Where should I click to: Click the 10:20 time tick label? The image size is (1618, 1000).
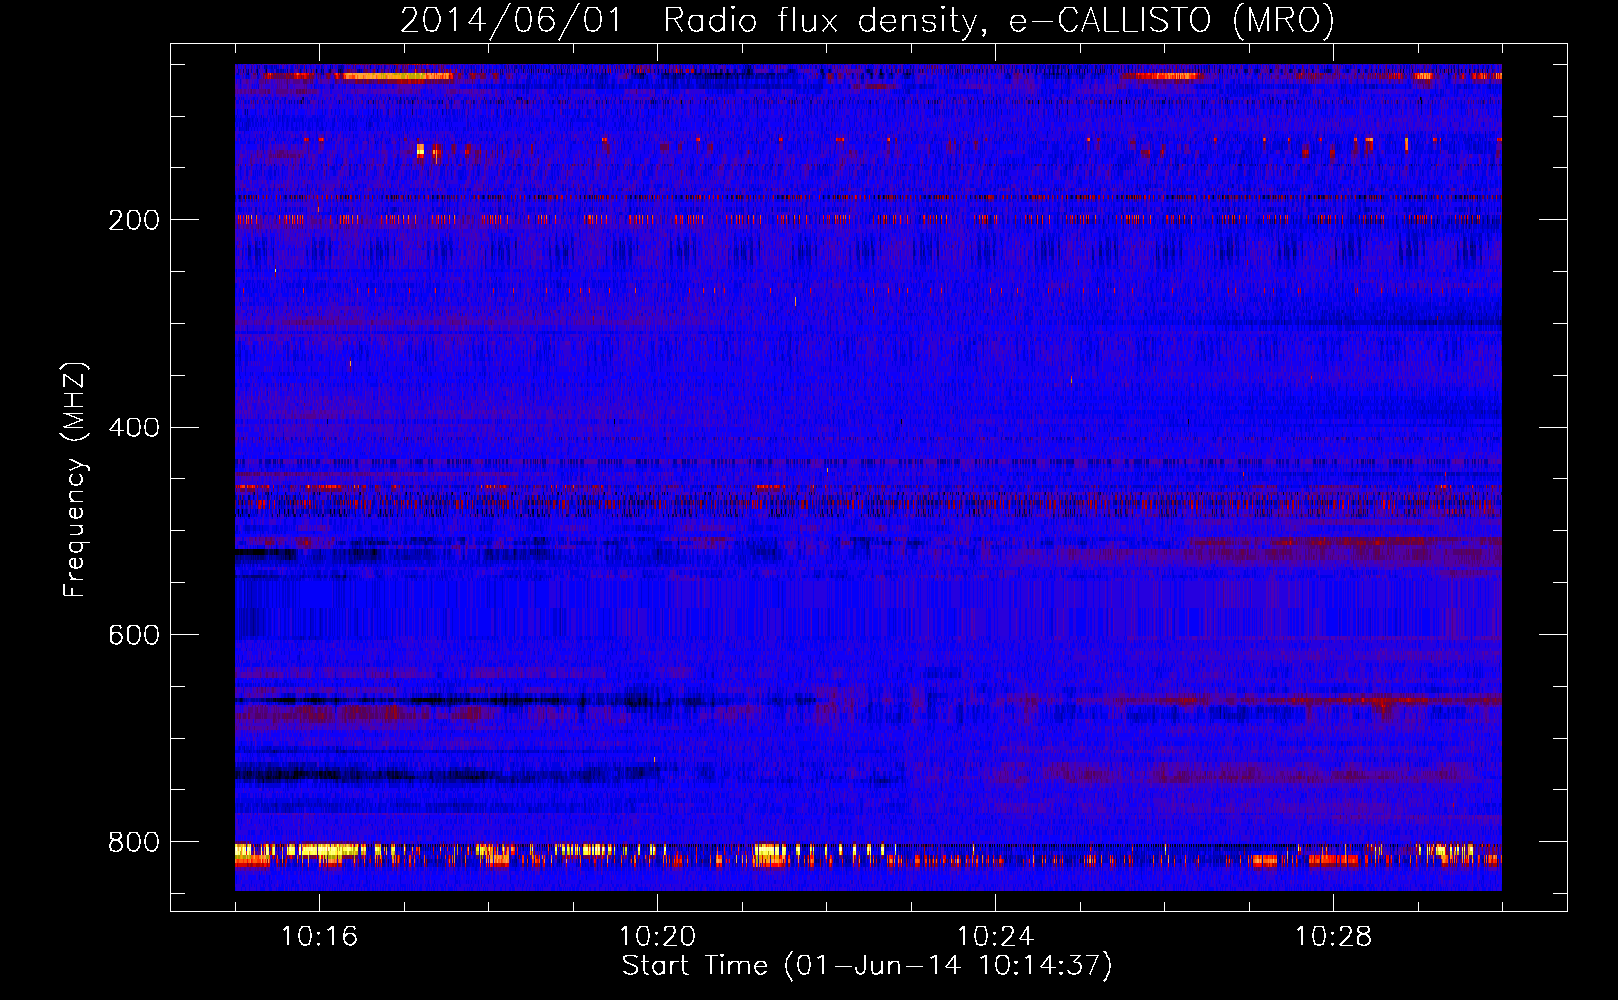657,936
